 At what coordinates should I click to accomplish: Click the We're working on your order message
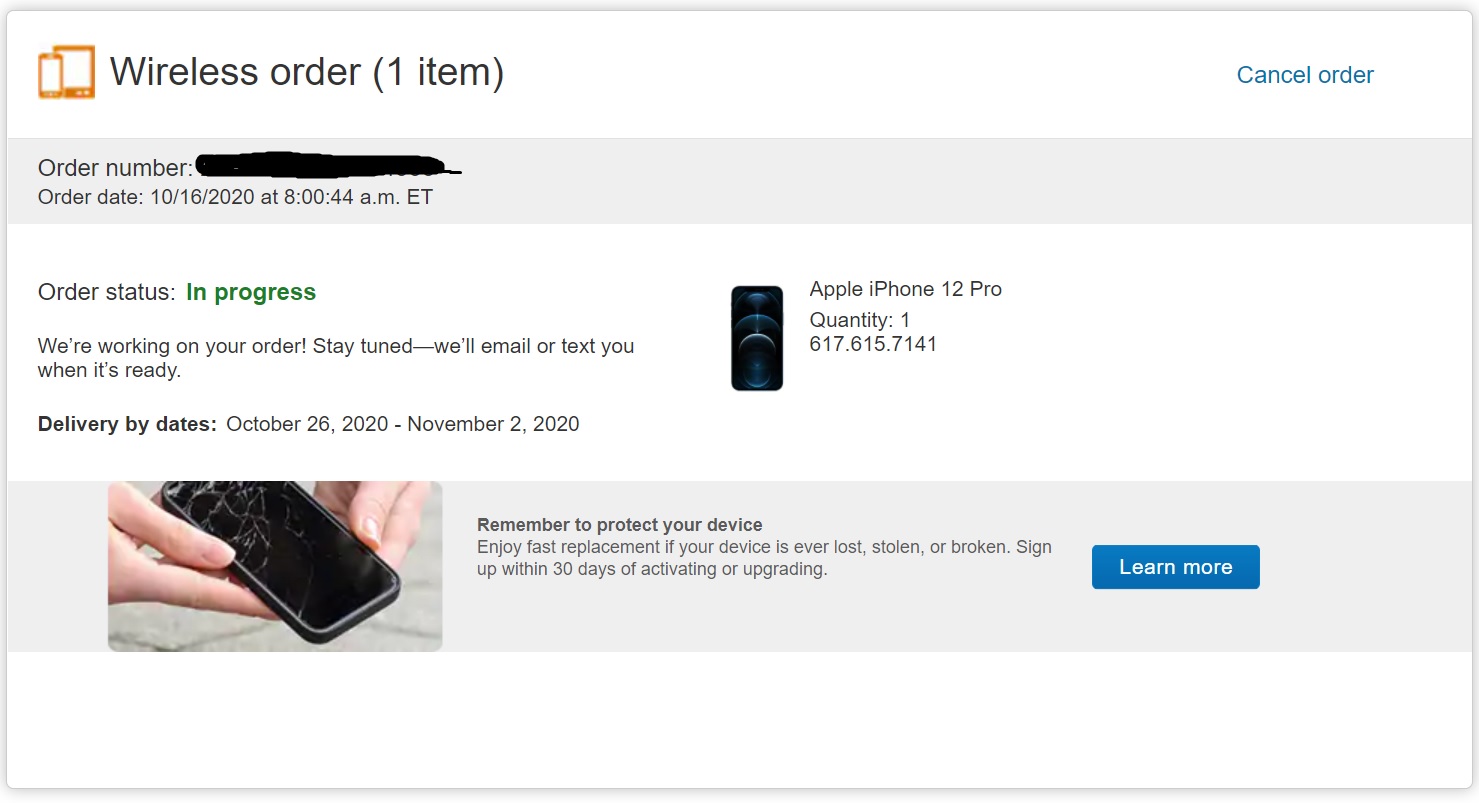coord(336,358)
